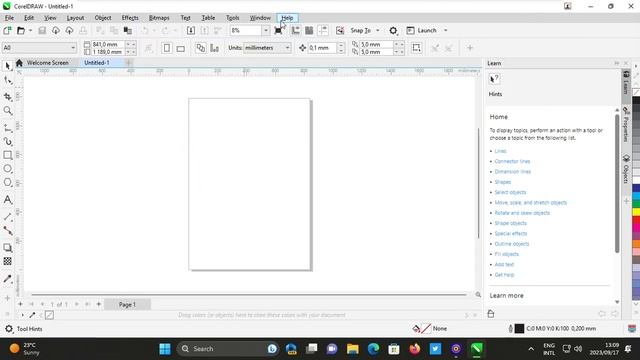640x360 pixels.
Task: Open the Connector lines topic link
Action: click(x=512, y=161)
